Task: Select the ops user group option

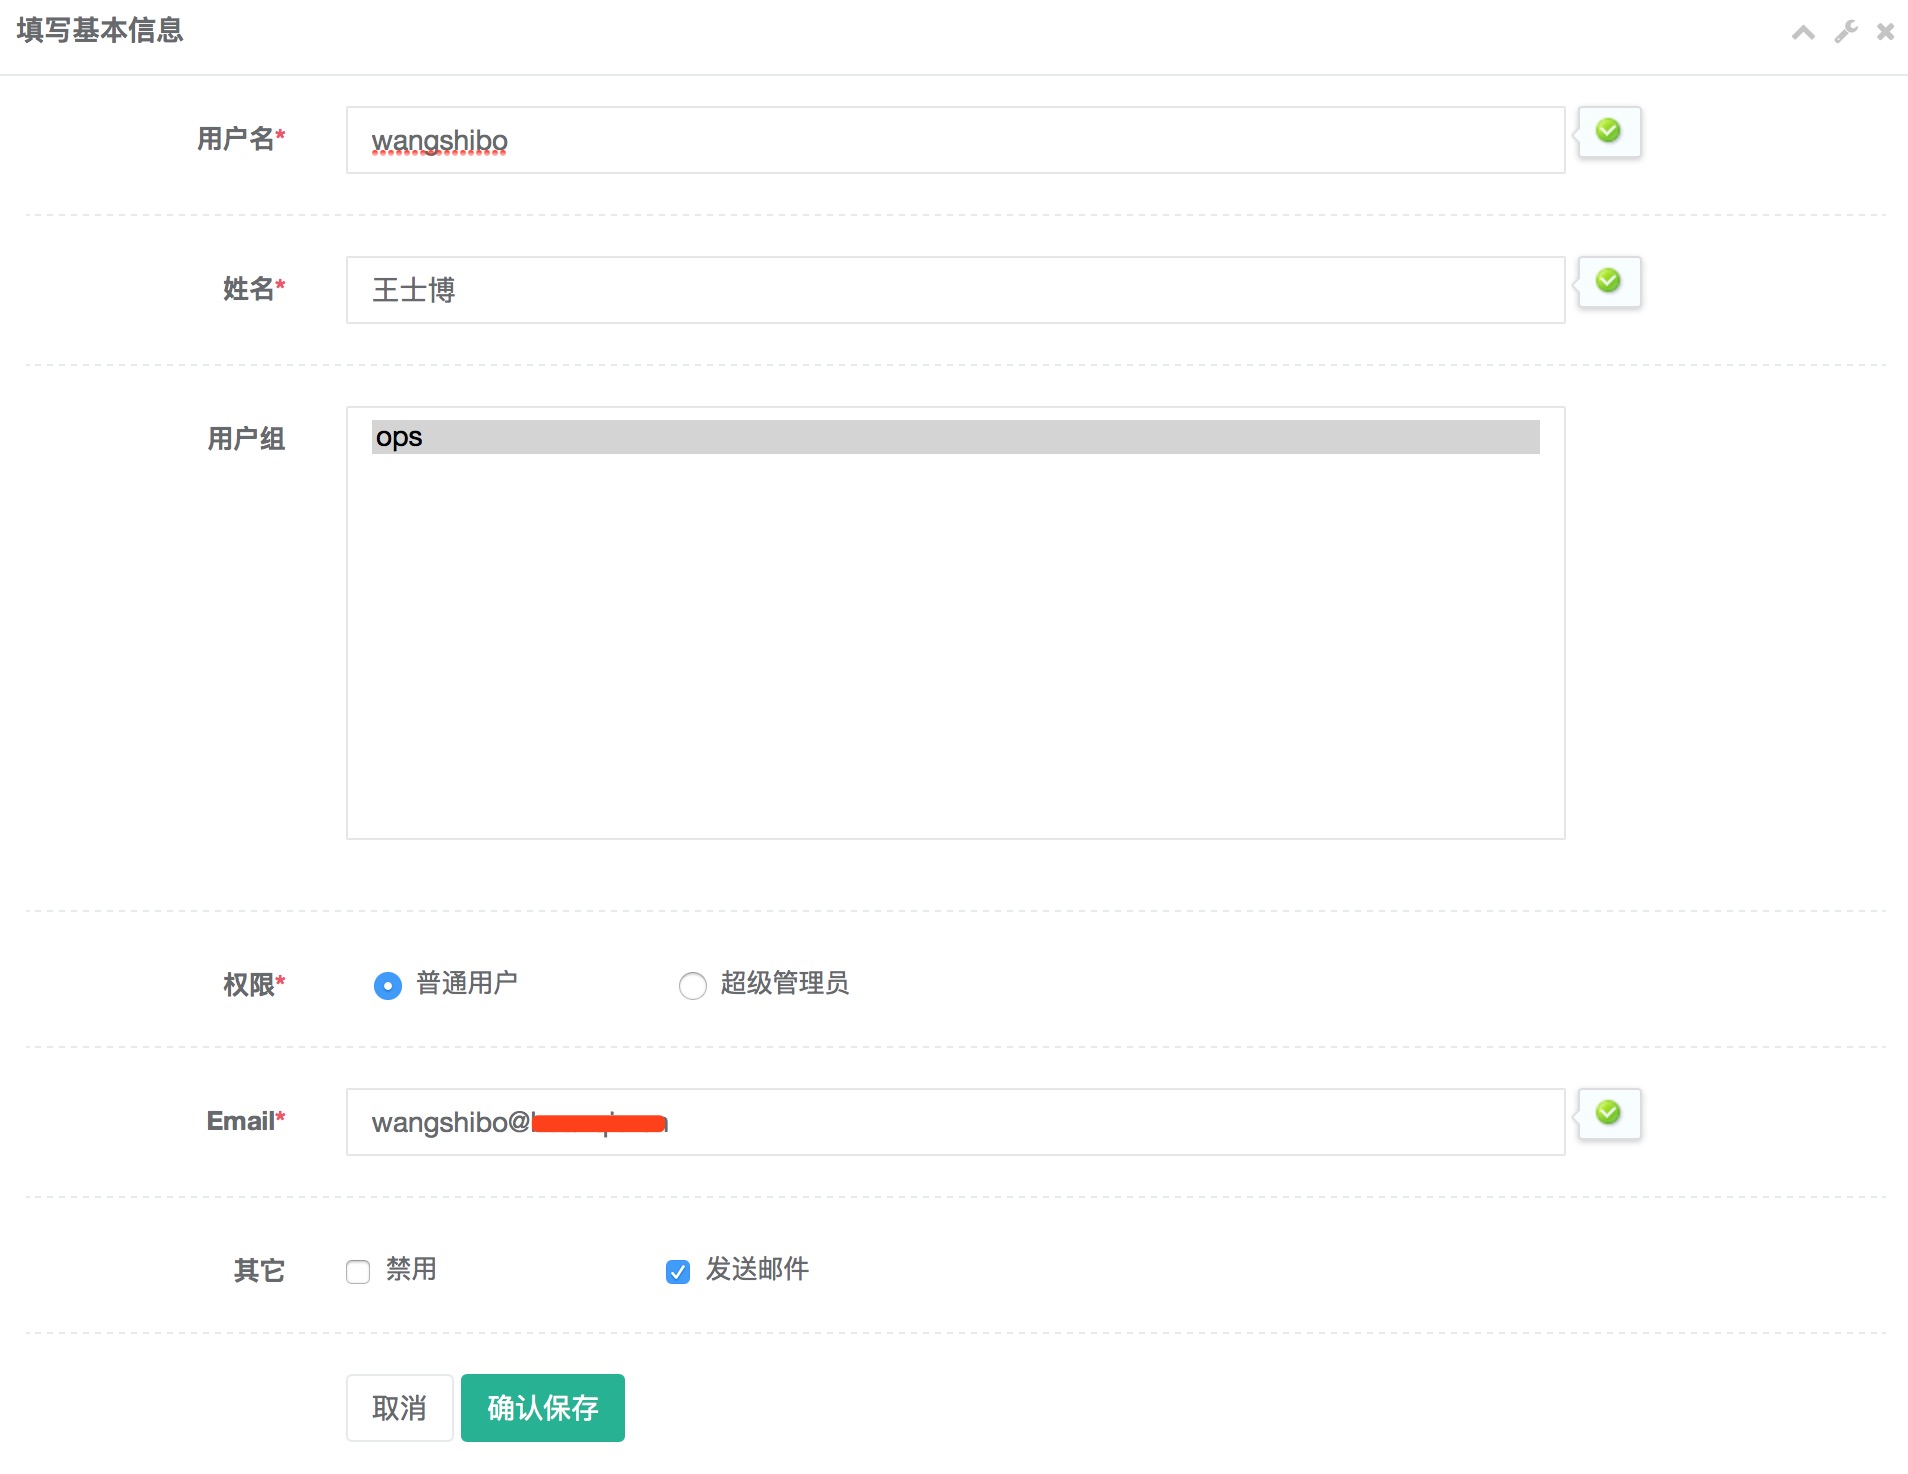Action: click(x=955, y=437)
